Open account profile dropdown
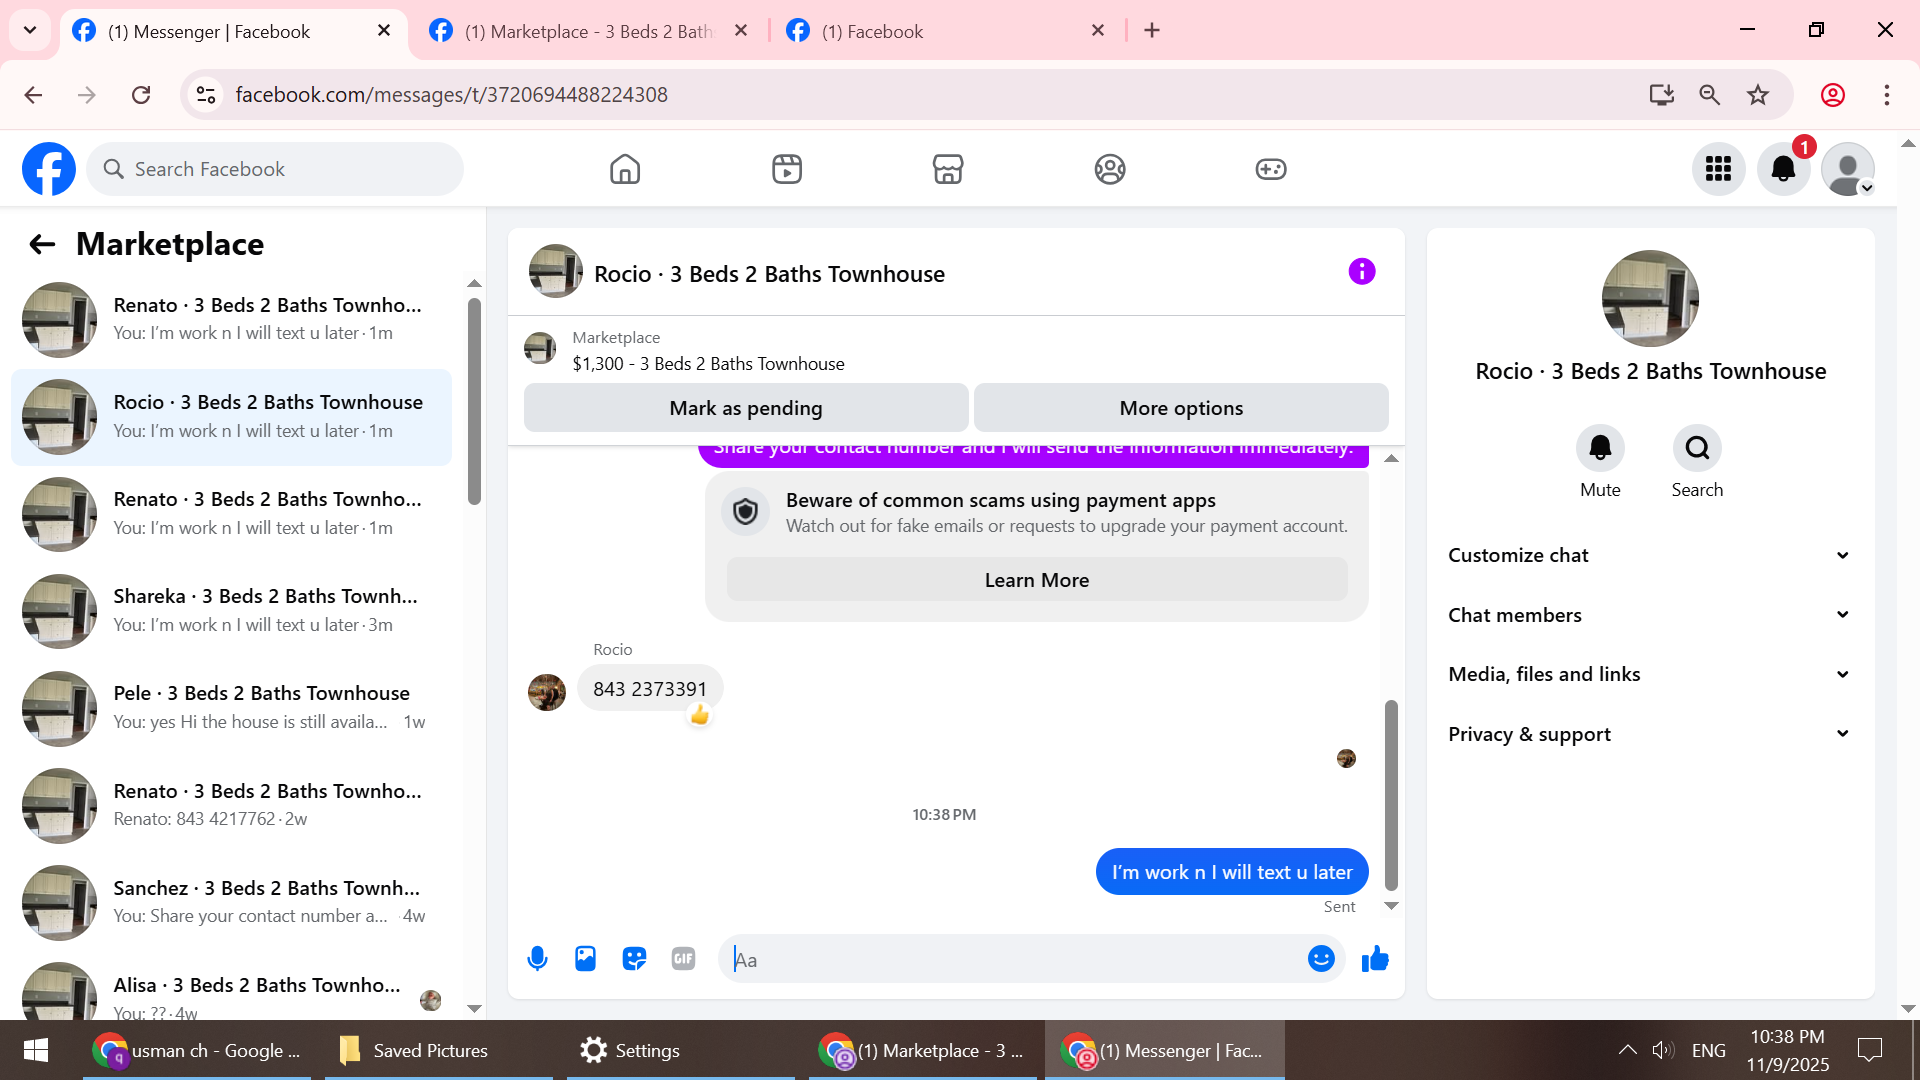This screenshot has height=1080, width=1920. [1848, 169]
